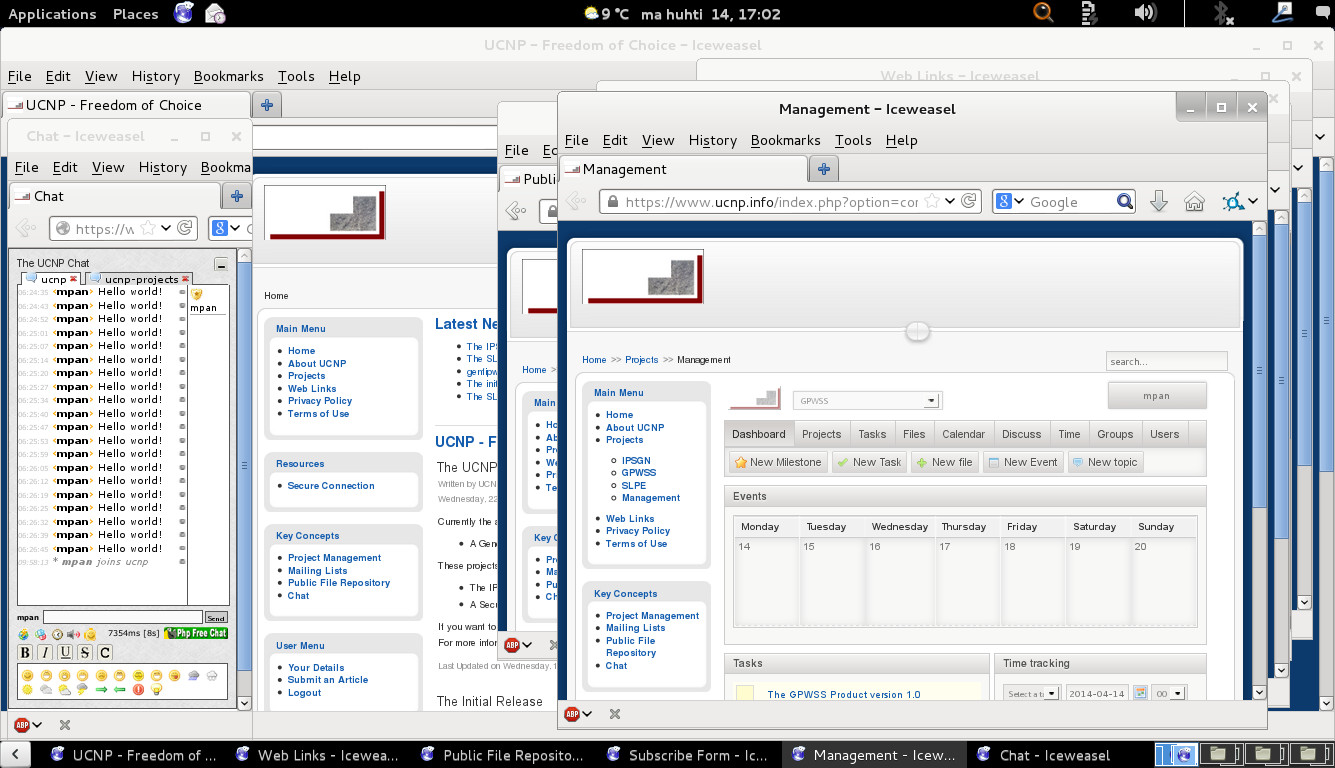1335x768 pixels.
Task: Click the calendar date picker icon in Time tracking
Action: [x=1140, y=693]
